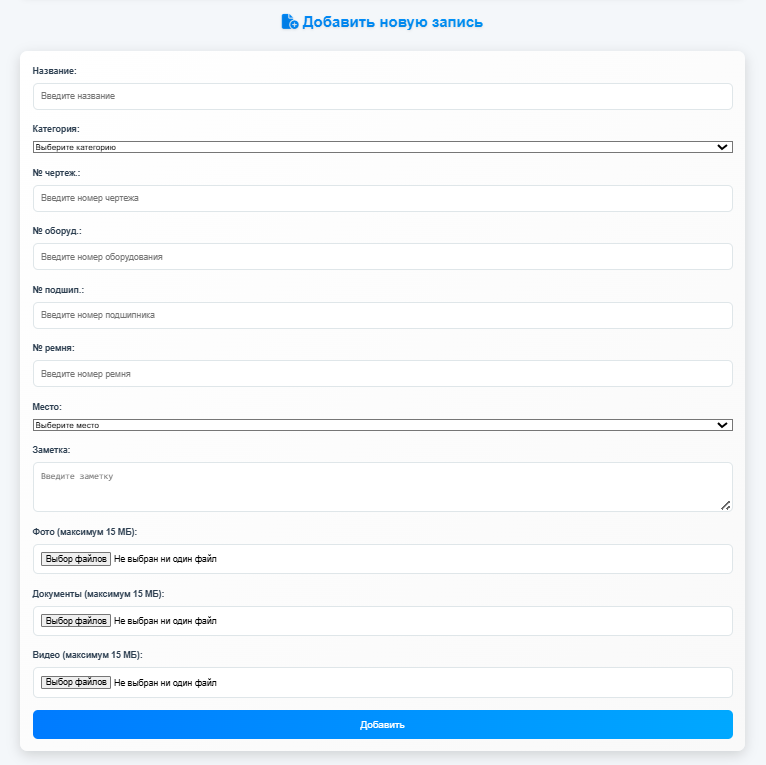Select the № подшип. input field
The width and height of the screenshot is (766, 765).
[382, 315]
